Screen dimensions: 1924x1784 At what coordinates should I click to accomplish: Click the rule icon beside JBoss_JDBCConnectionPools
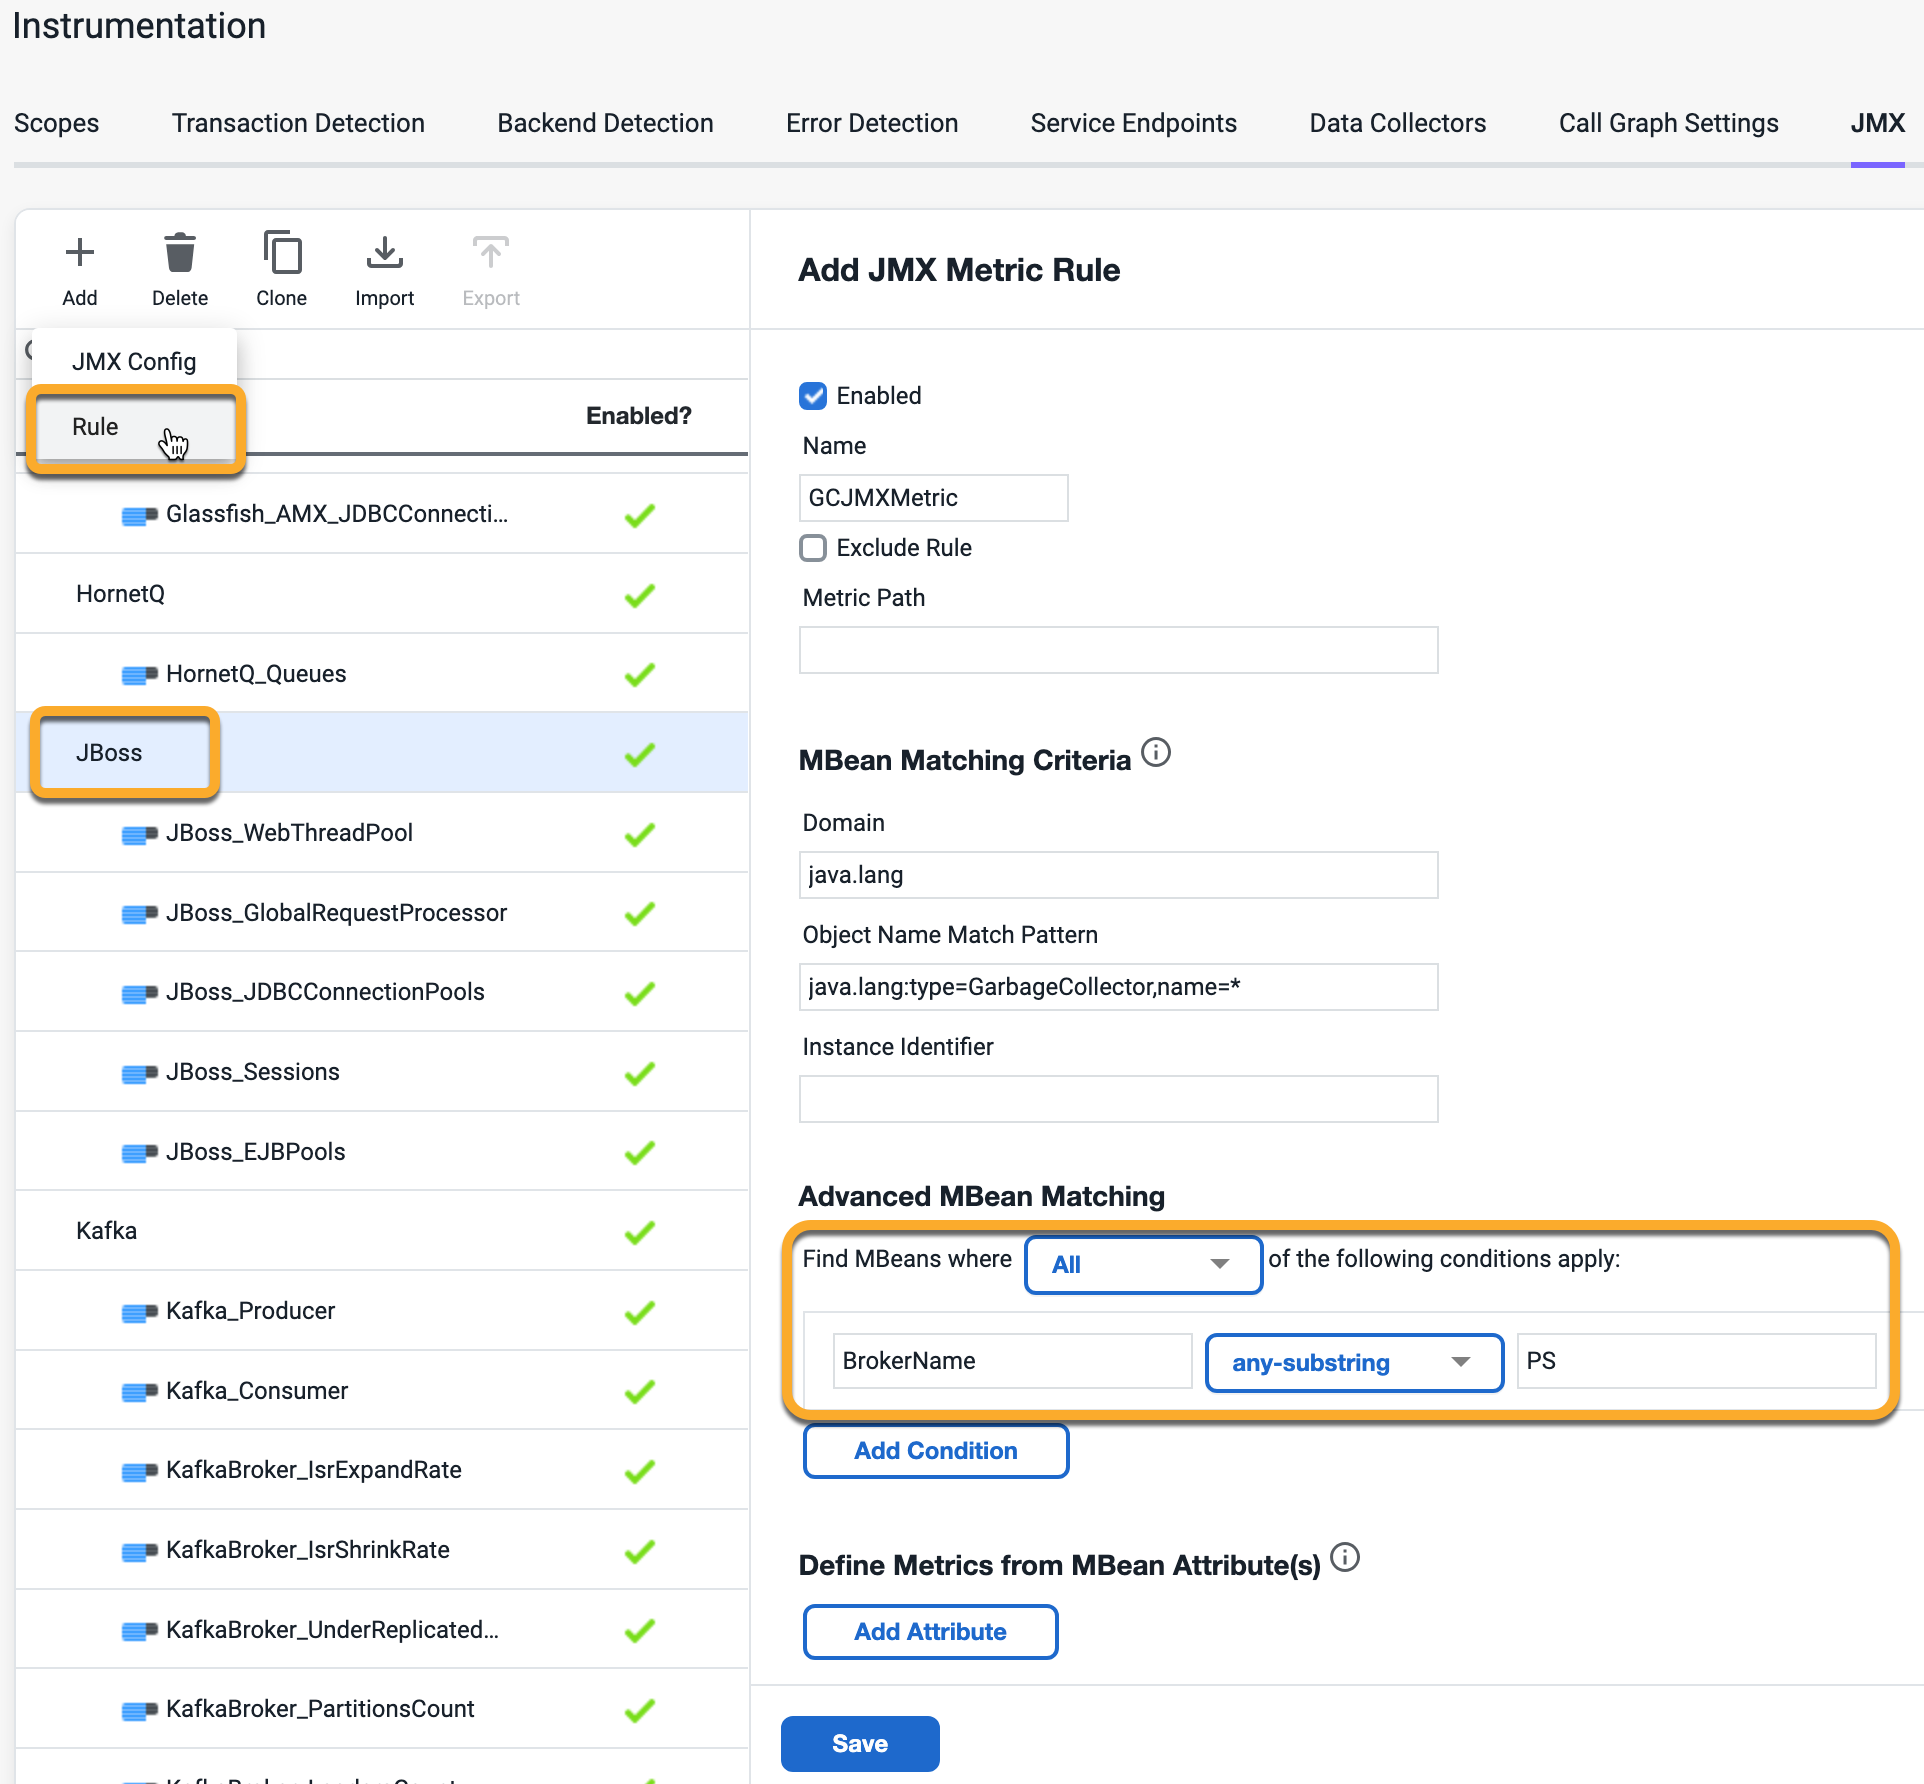[x=139, y=993]
